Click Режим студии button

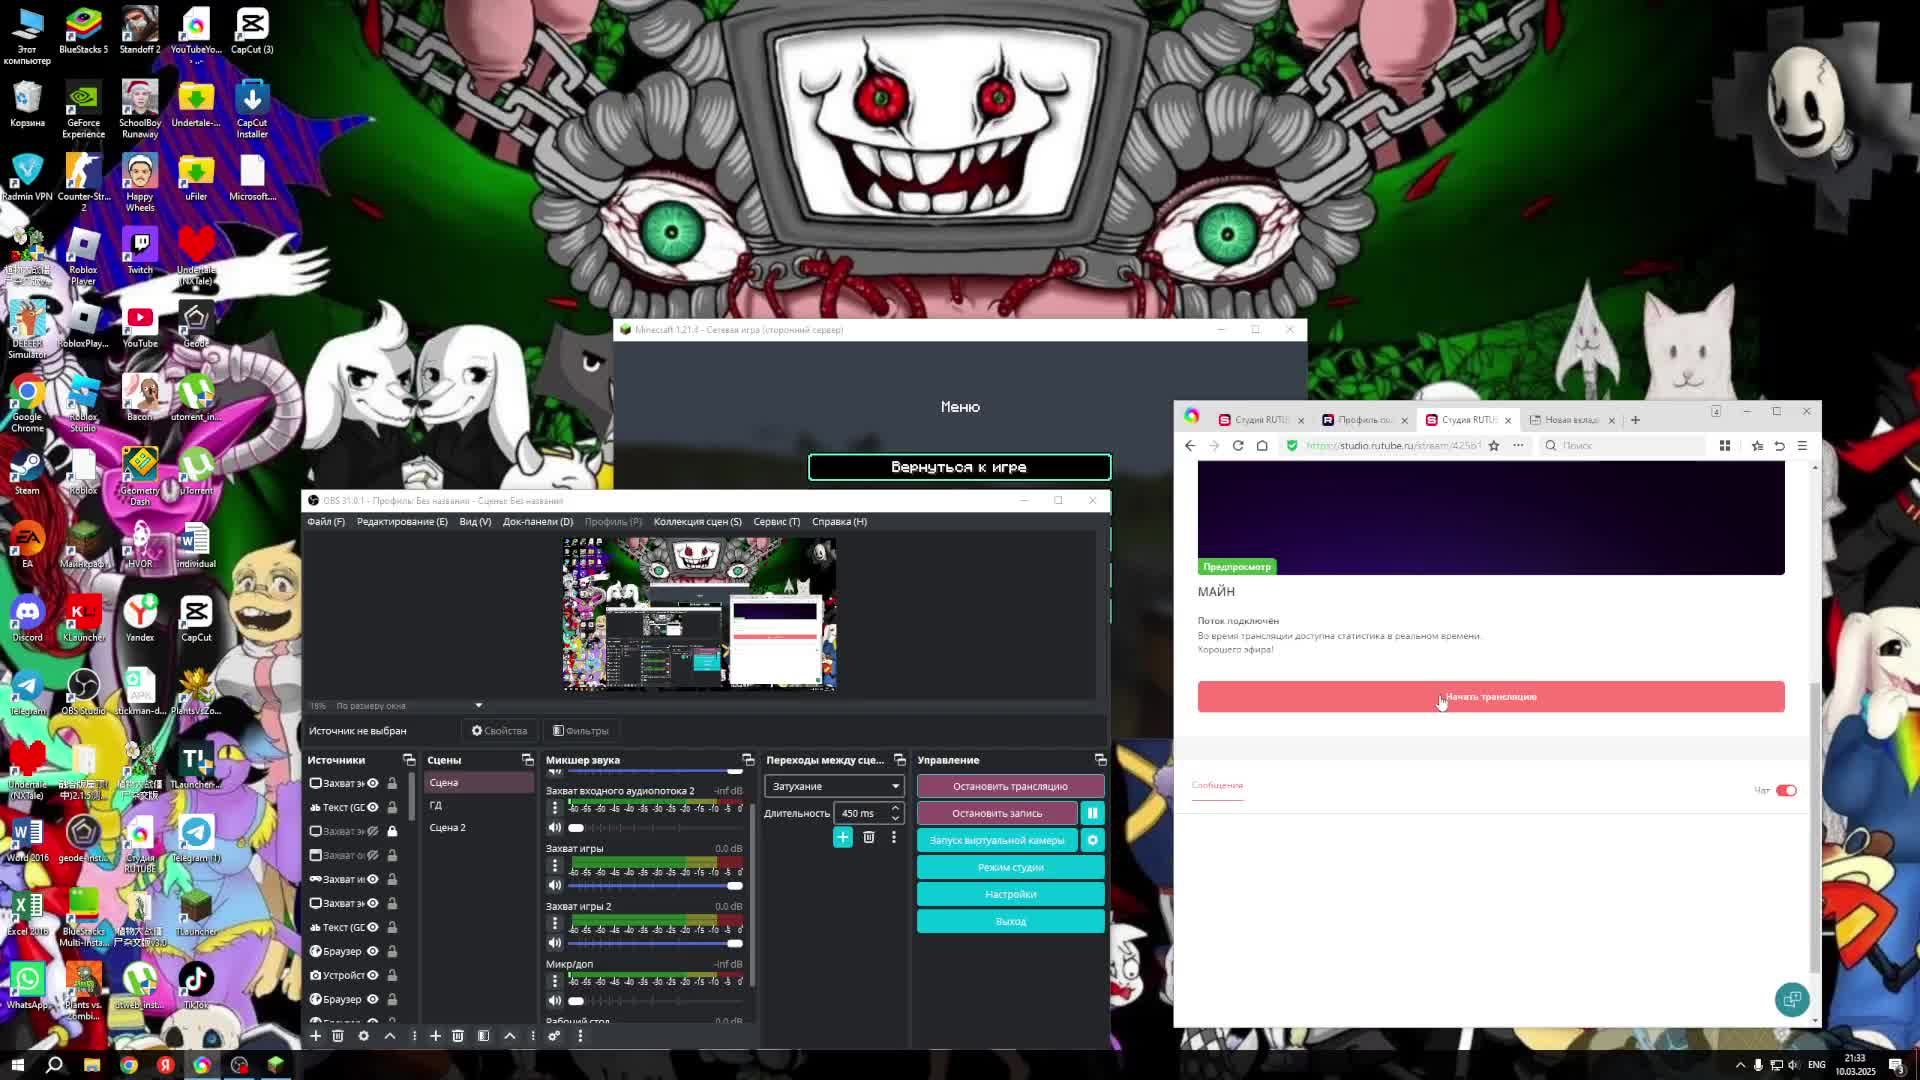[1010, 867]
